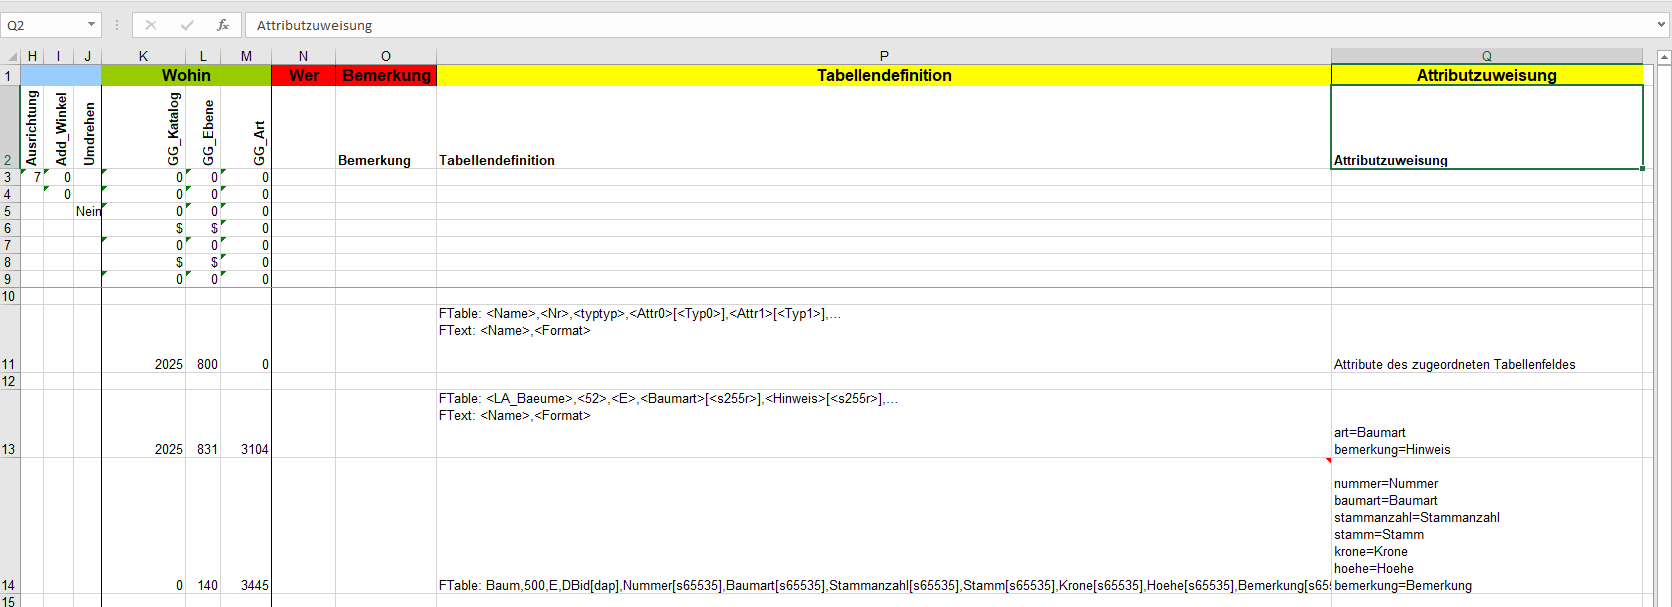Screen dimensions: 1672x607
Task: Open the Name Box dropdown arrow
Action: click(91, 25)
